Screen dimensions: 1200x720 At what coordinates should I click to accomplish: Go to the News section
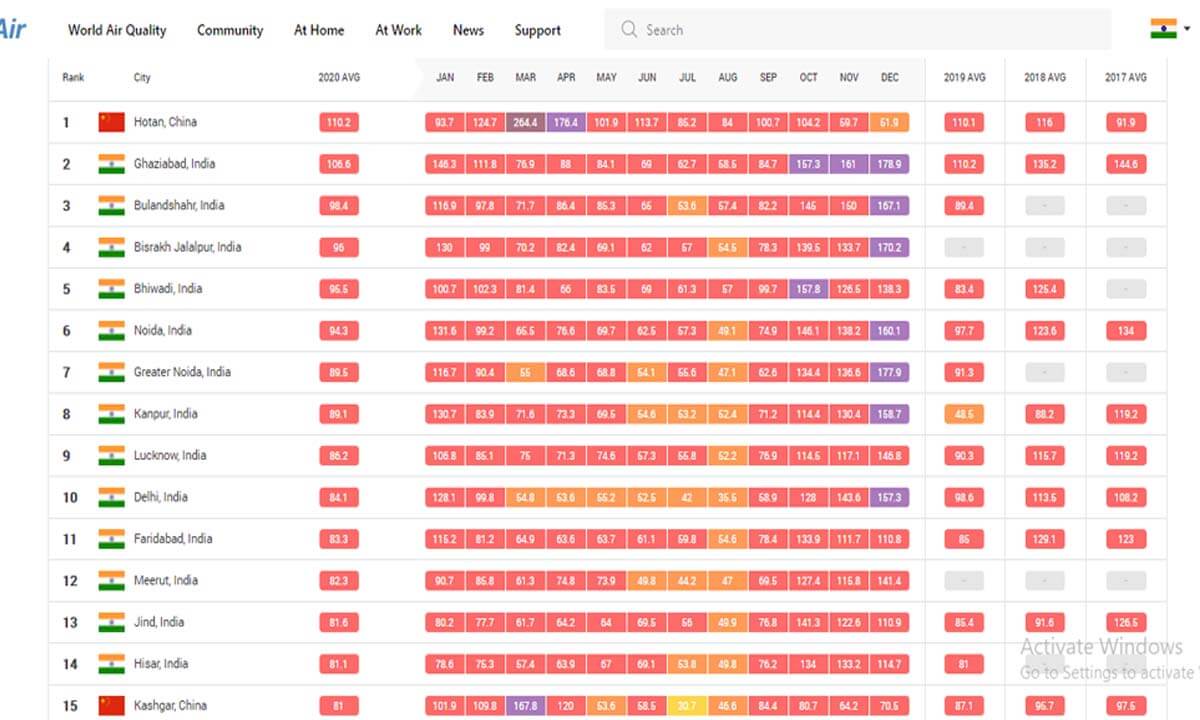tap(468, 30)
